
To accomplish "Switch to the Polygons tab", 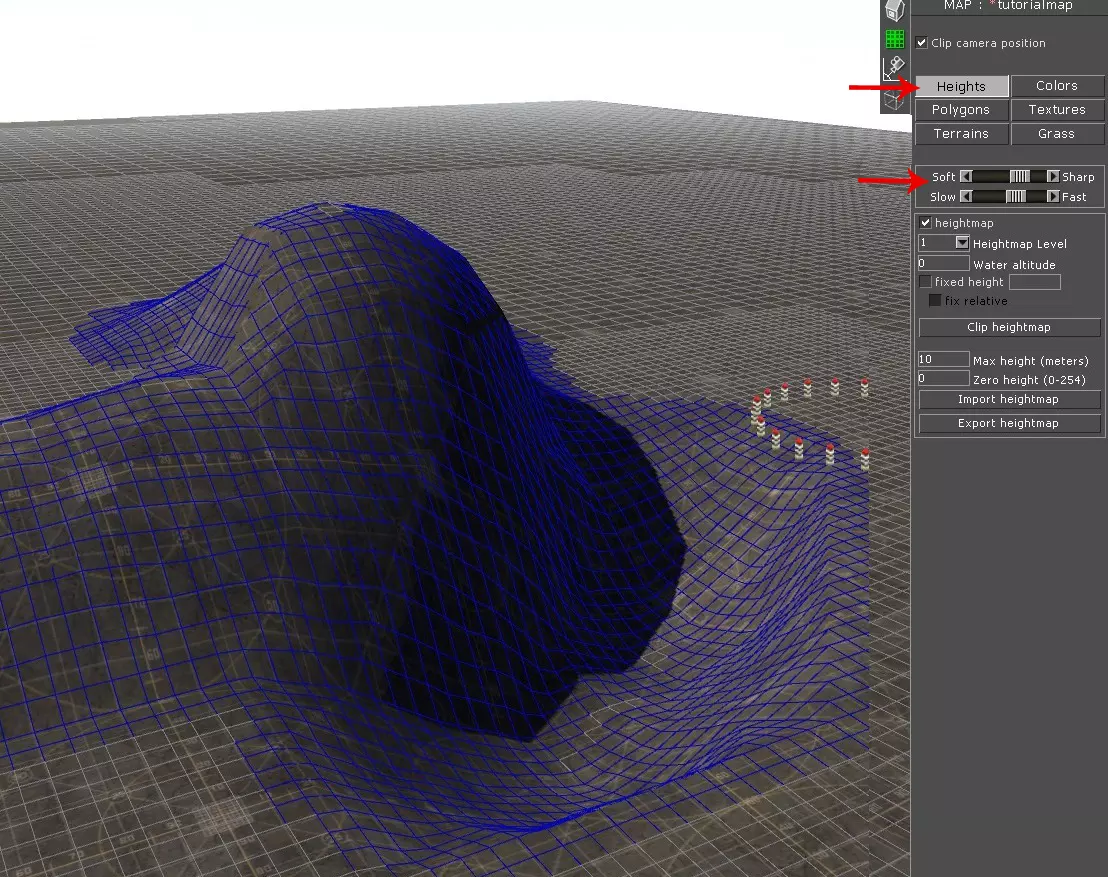I will click(961, 110).
